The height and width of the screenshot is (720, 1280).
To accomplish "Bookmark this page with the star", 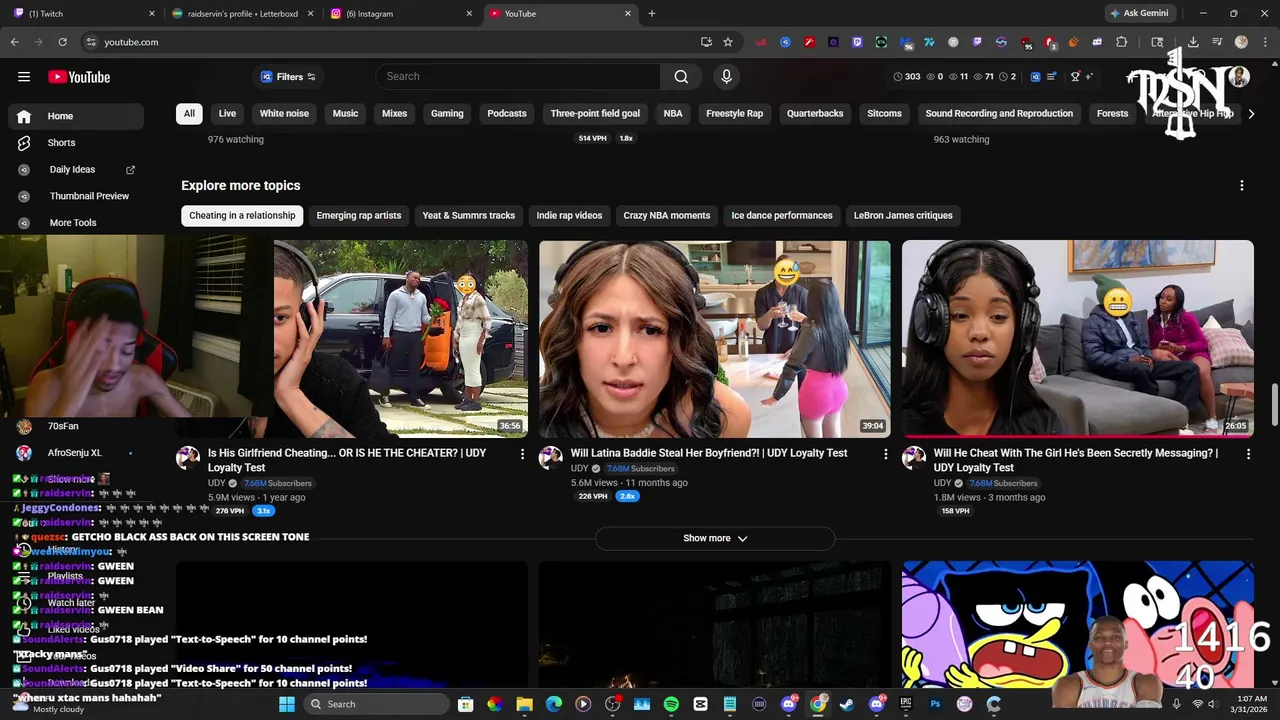I will point(728,42).
